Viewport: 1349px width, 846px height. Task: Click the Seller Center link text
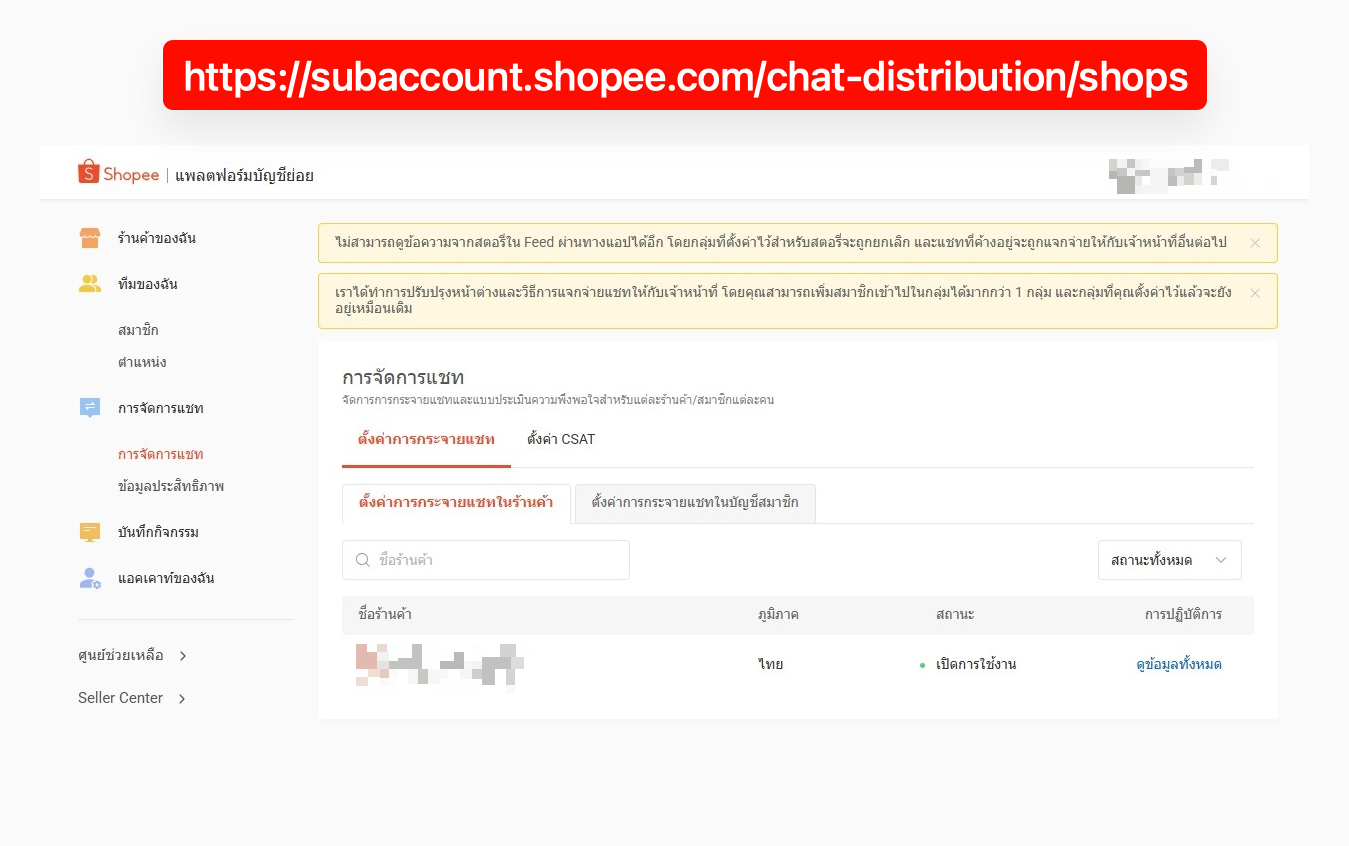coord(120,698)
